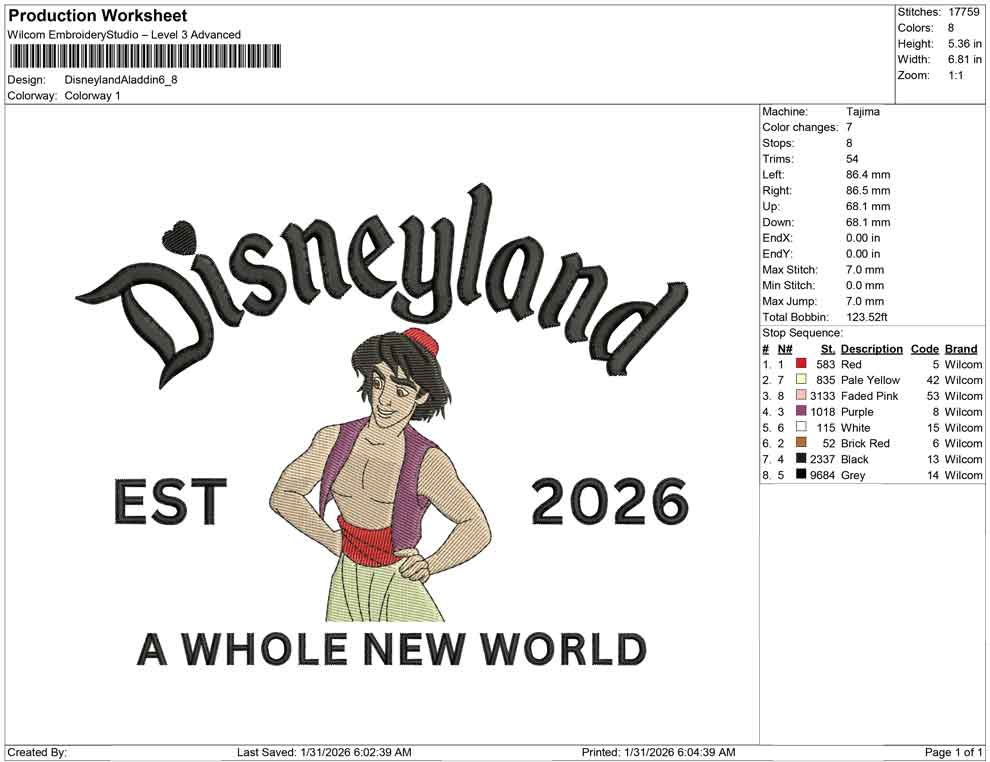Click the 'Code' column header
Viewport: 990px width, 762px height.
(924, 348)
